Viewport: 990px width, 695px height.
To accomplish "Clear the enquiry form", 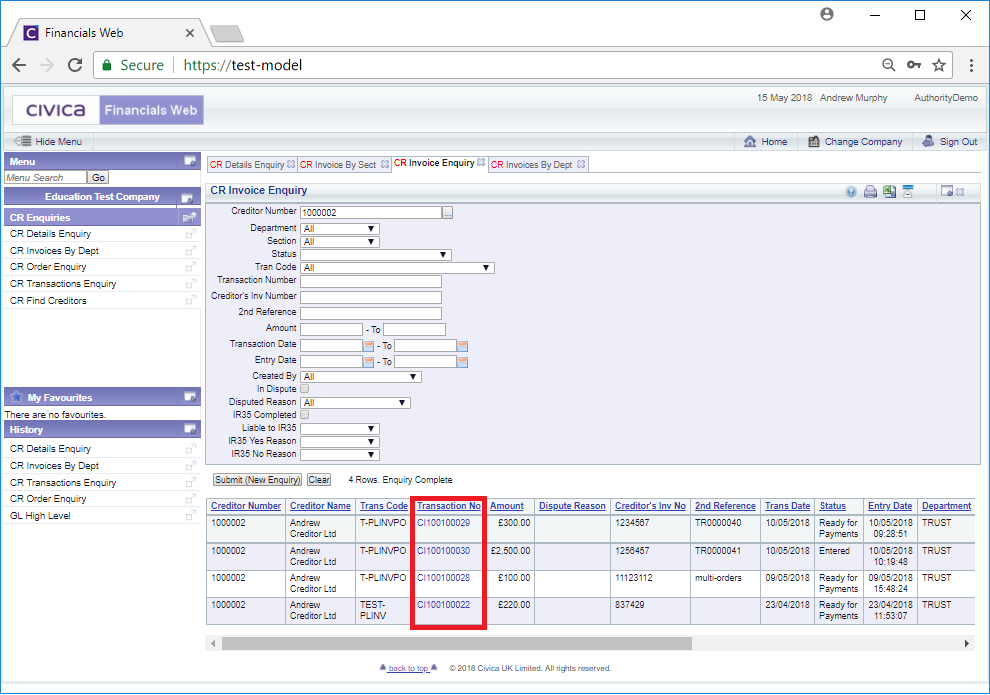I will pos(319,480).
